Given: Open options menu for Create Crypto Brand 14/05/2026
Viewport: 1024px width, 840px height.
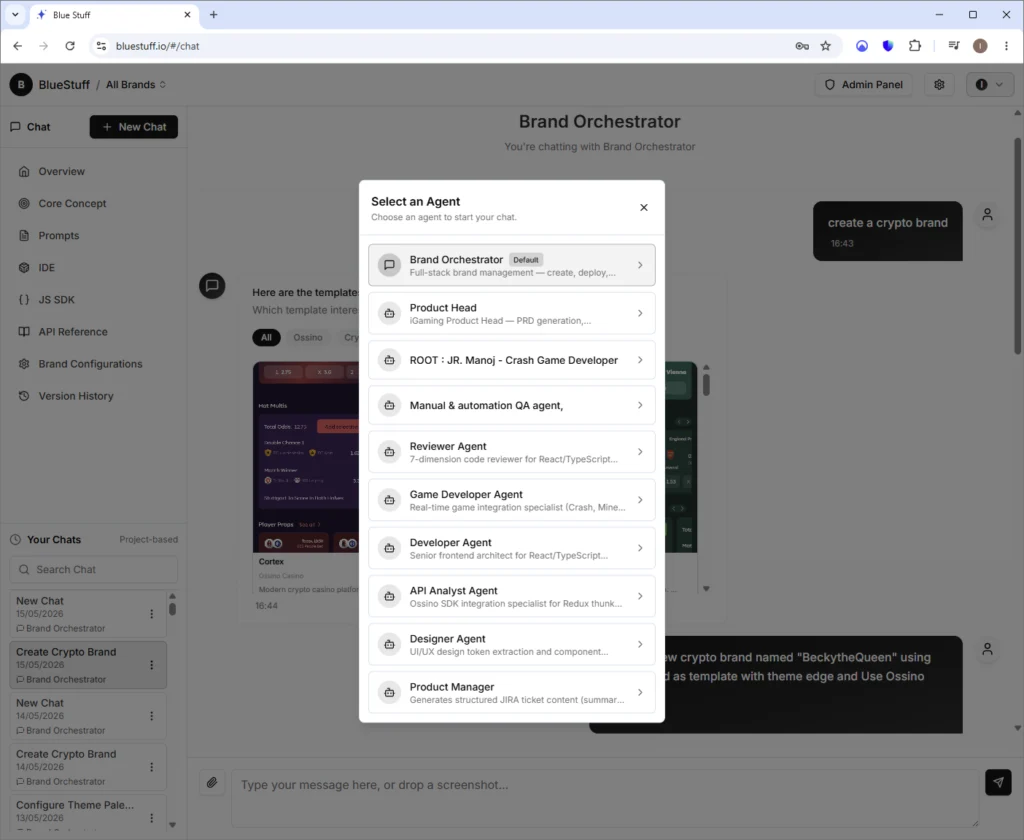Looking at the screenshot, I should (x=152, y=767).
